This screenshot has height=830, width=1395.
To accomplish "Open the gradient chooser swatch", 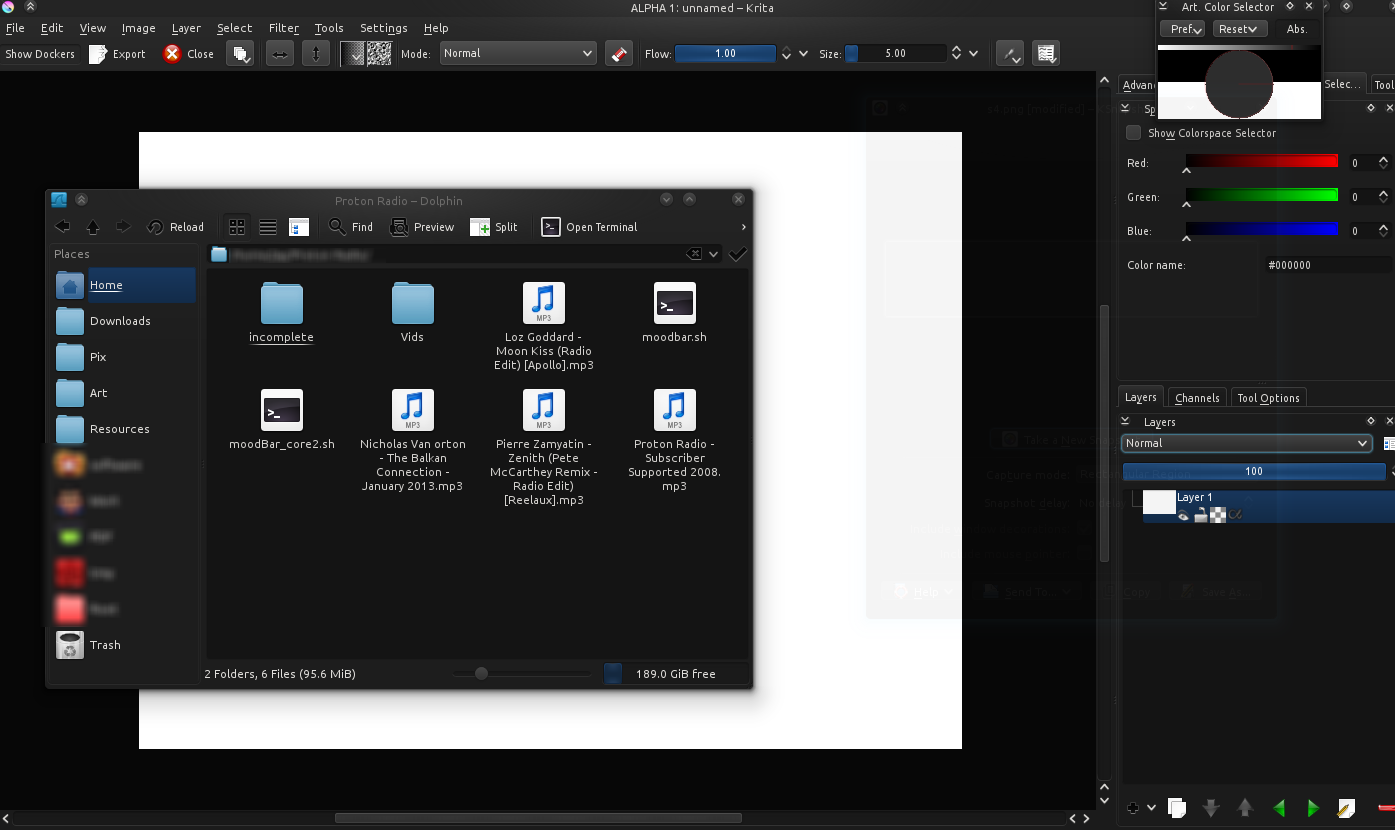I will click(x=353, y=54).
